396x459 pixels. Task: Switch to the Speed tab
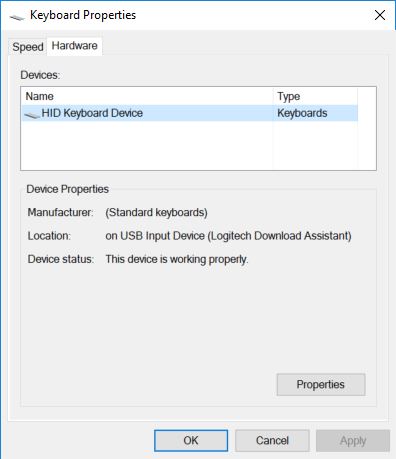point(28,47)
